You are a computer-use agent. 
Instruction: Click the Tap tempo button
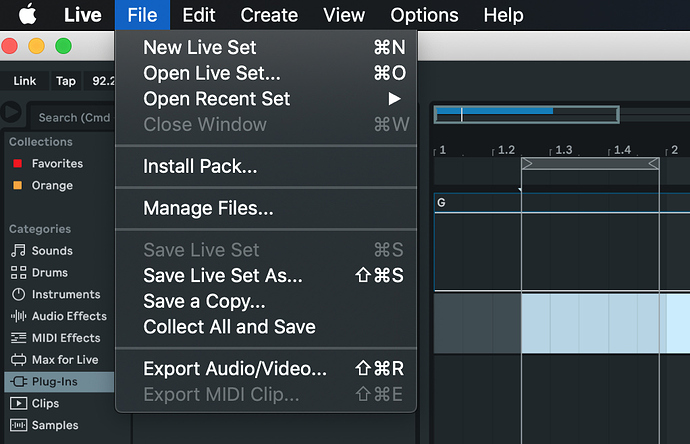click(66, 81)
